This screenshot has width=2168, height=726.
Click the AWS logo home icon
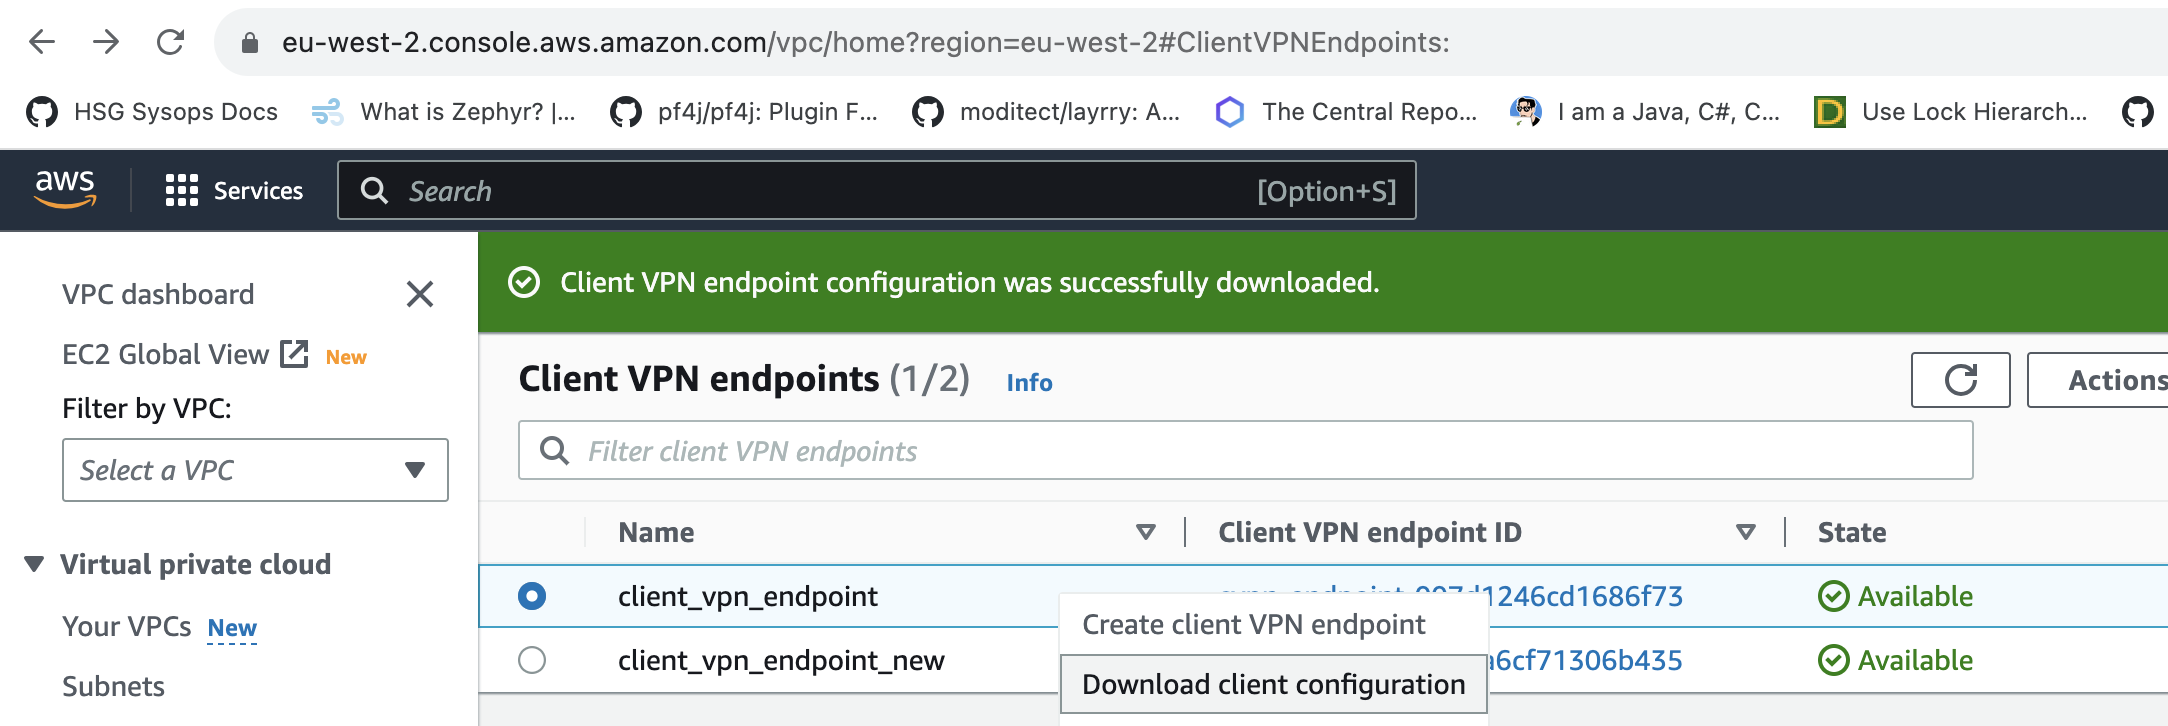(x=65, y=189)
